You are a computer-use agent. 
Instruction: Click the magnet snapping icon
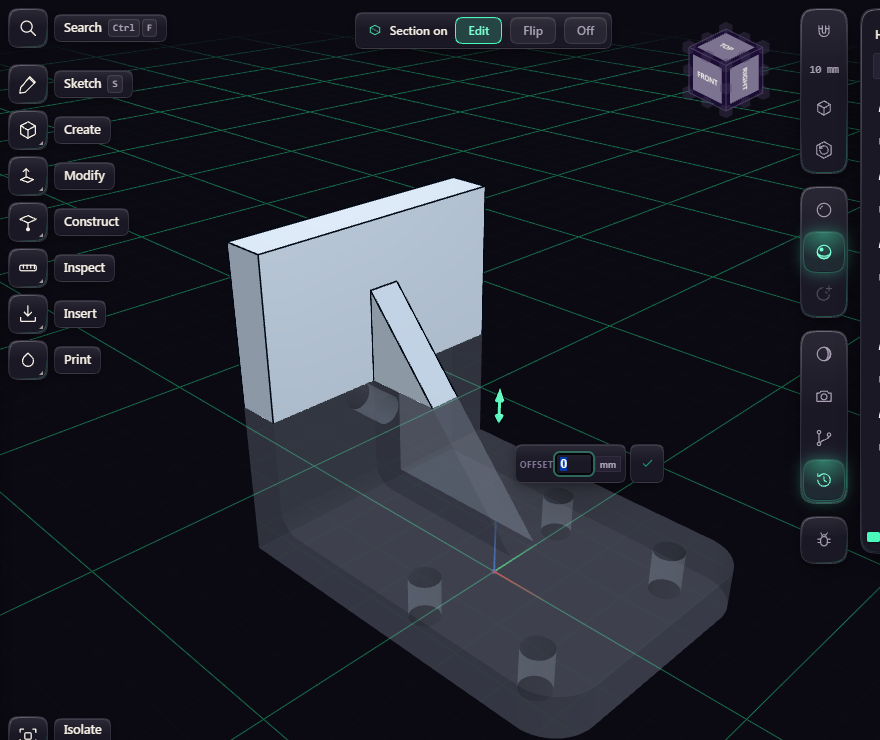[823, 31]
